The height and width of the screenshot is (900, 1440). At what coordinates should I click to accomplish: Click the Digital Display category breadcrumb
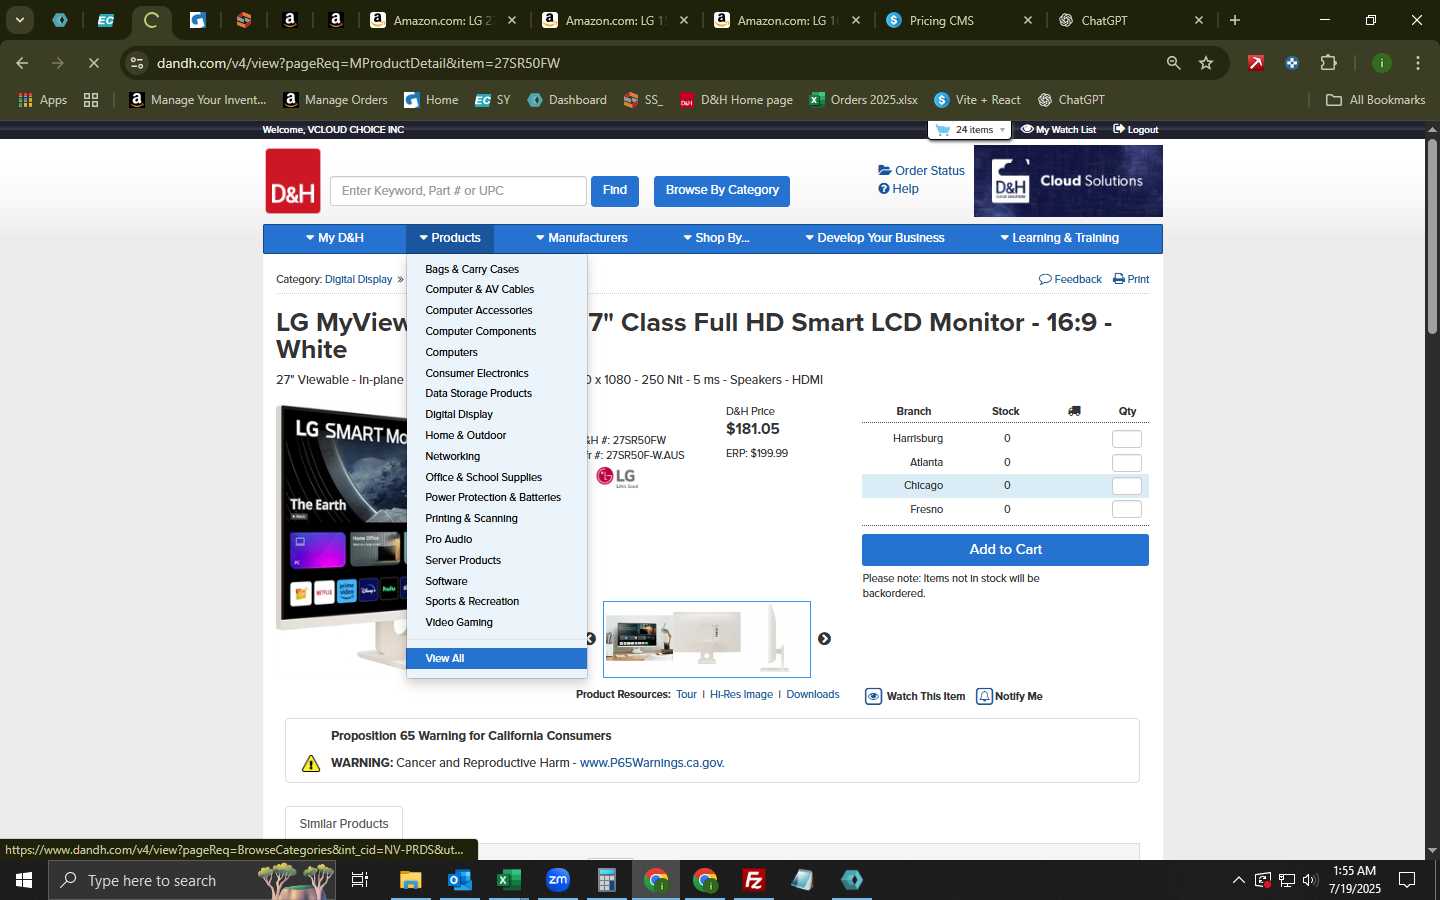(358, 280)
